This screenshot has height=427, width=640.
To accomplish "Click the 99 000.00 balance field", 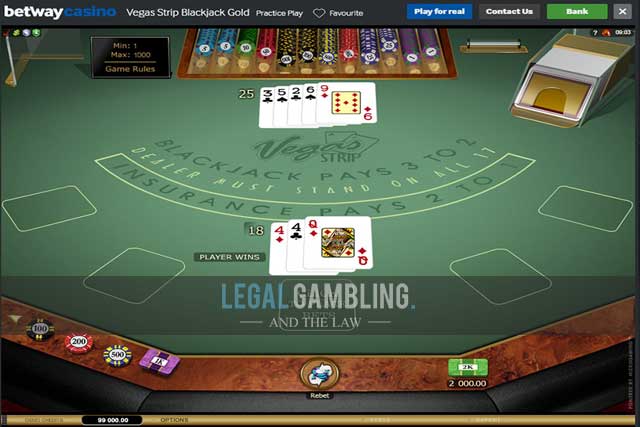I will (112, 420).
